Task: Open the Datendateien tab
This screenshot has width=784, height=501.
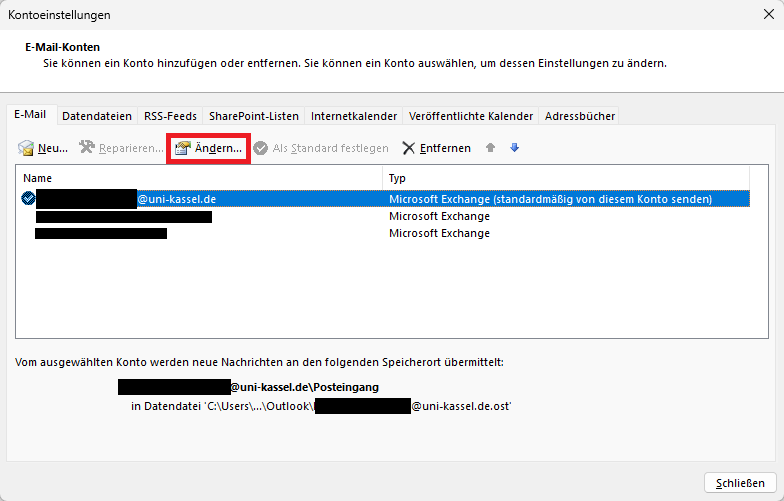Action: (97, 116)
